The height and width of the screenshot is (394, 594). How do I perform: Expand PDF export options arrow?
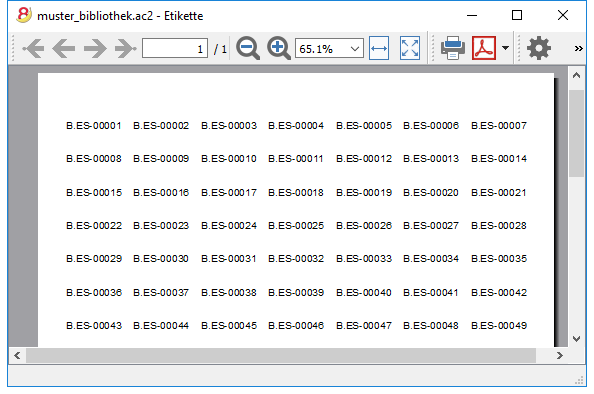pyautogui.click(x=505, y=48)
